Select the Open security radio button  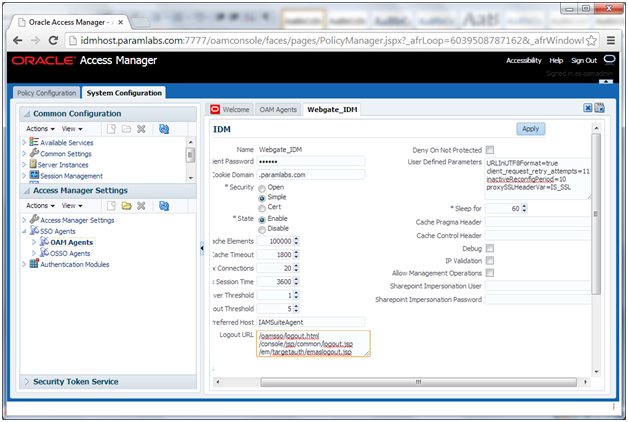(x=262, y=189)
